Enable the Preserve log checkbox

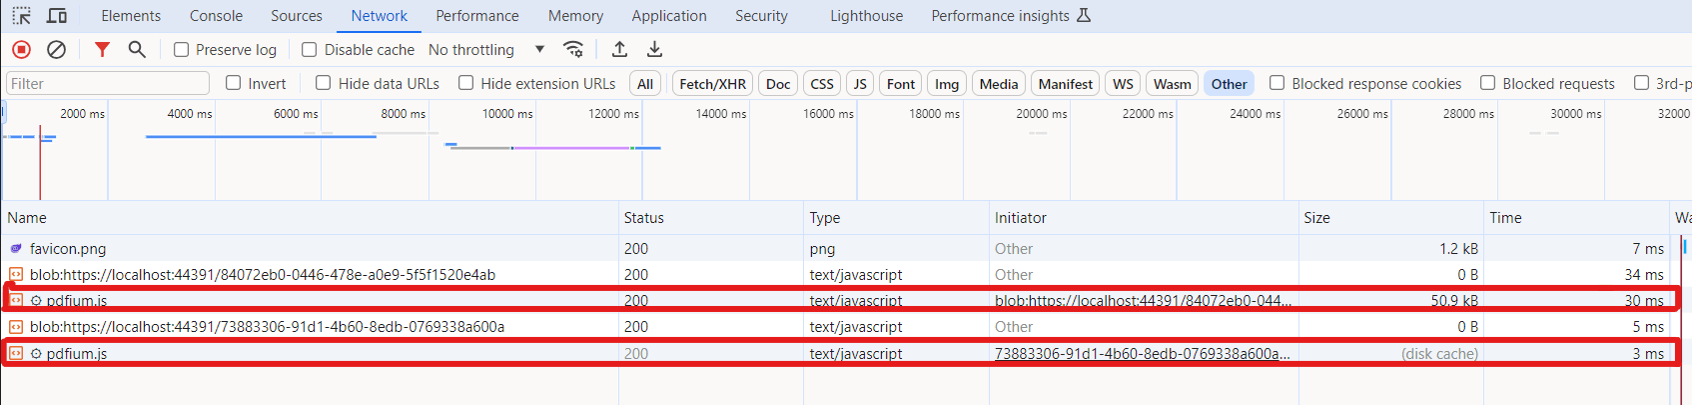point(182,50)
